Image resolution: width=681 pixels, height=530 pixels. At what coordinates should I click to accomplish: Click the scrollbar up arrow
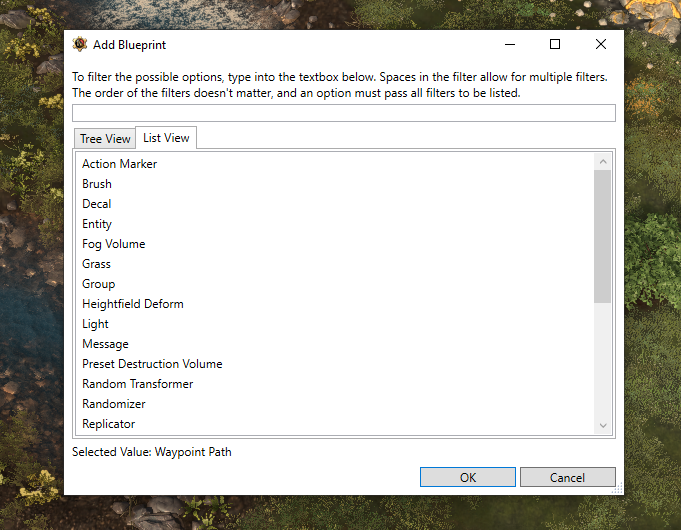pos(603,162)
